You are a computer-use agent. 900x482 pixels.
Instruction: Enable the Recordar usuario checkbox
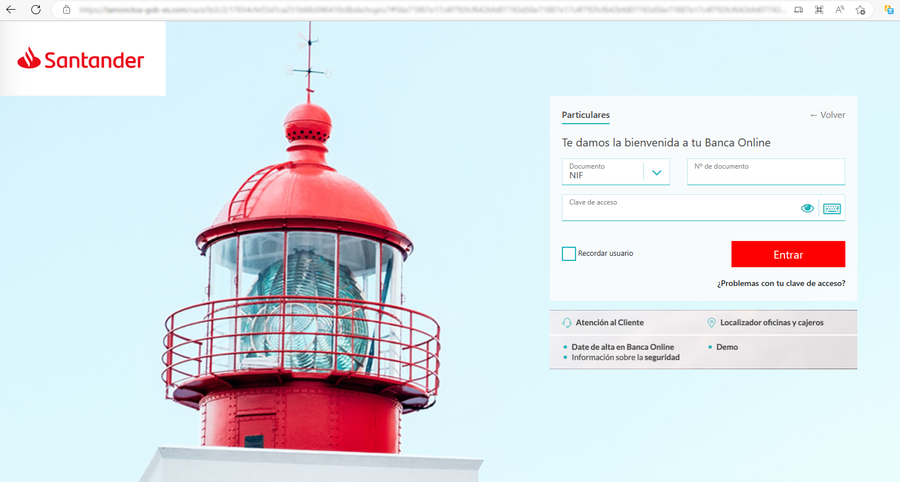point(569,254)
